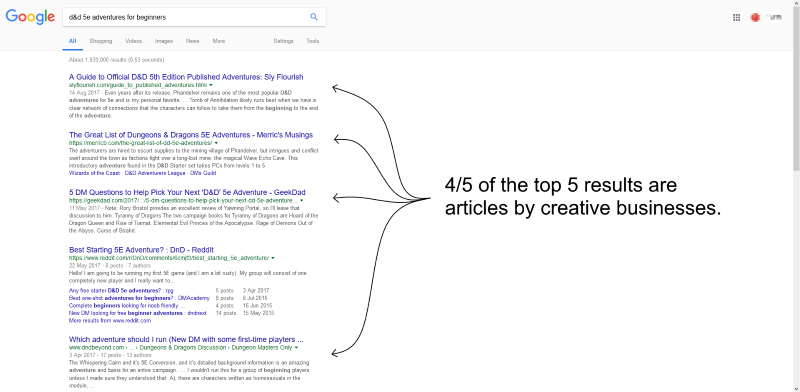Open the DMs Guild sitelink
The width and height of the screenshot is (800, 392).
tap(203, 173)
